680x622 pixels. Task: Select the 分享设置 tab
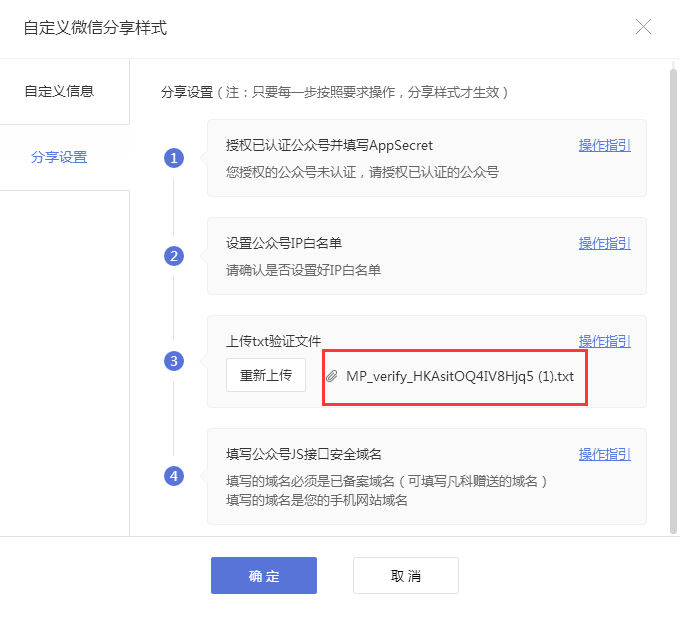tap(59, 157)
